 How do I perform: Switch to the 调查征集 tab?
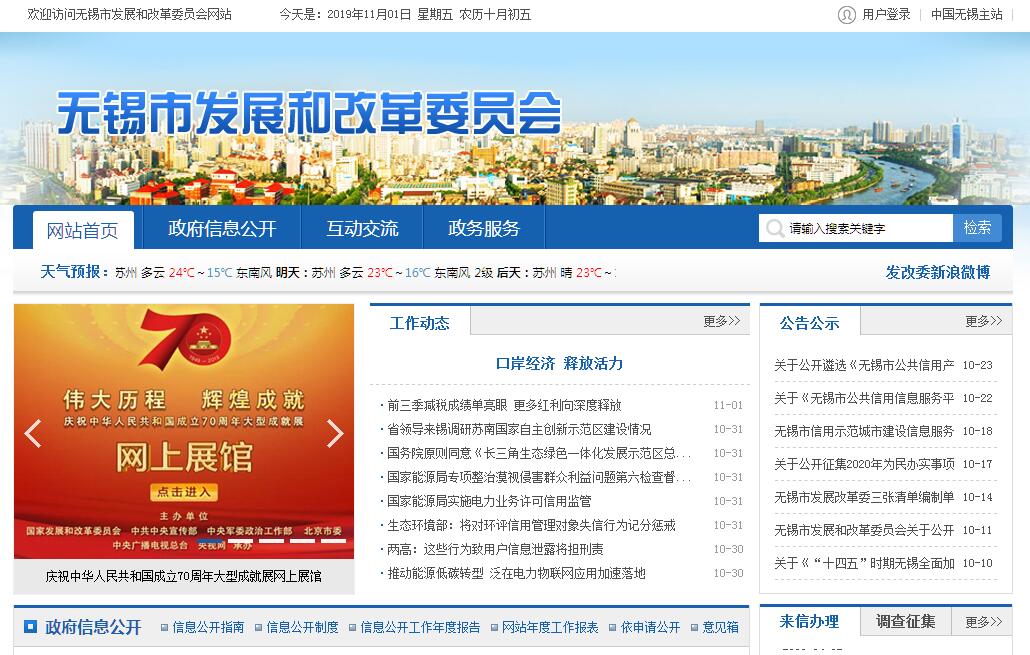(x=906, y=621)
